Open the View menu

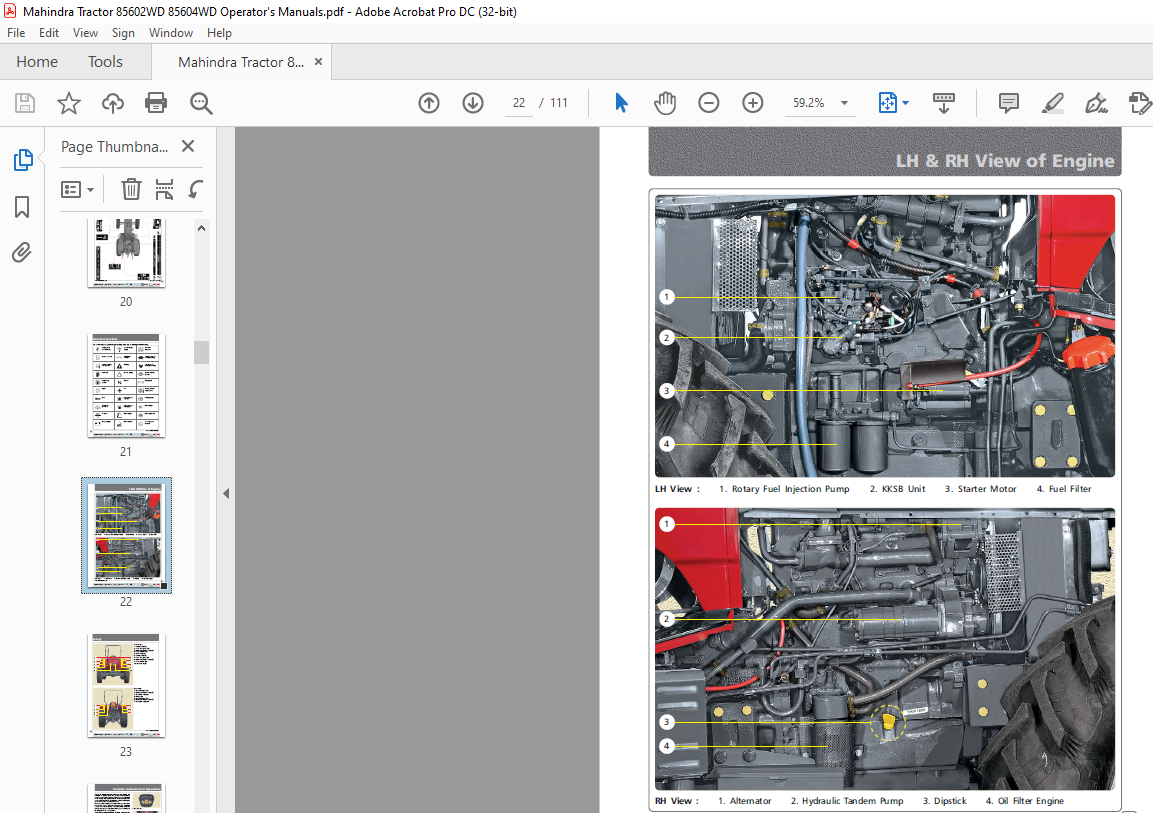[85, 33]
